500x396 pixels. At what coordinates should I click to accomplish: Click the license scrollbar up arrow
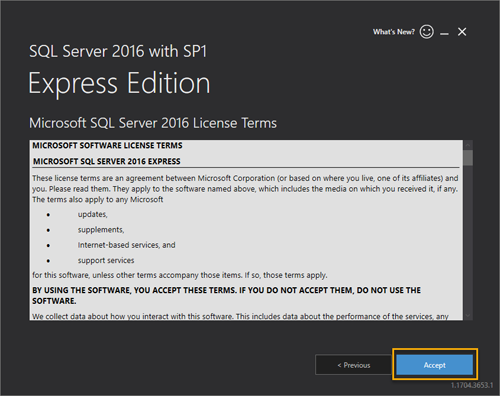[x=468, y=145]
